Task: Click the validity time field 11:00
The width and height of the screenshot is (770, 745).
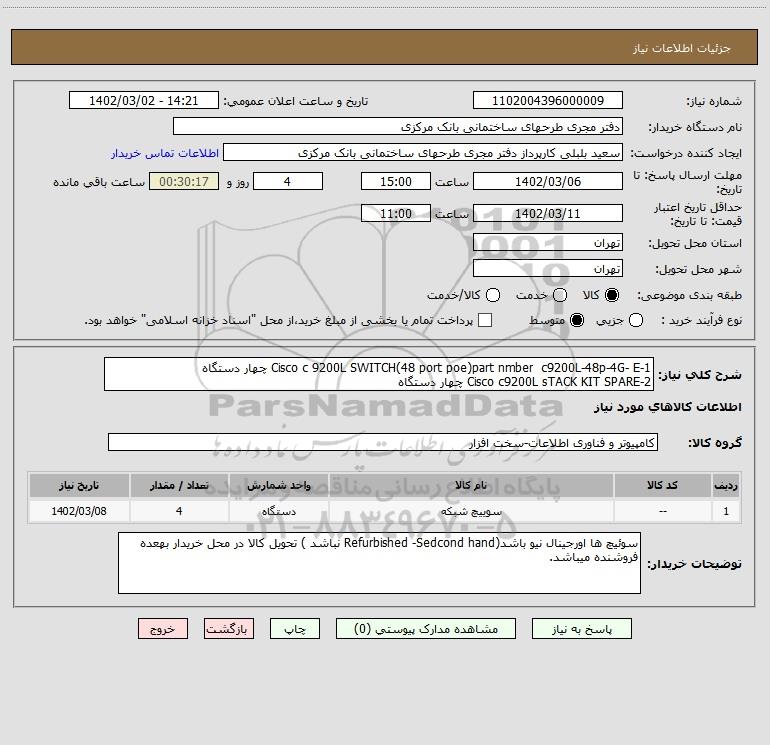Action: [396, 213]
